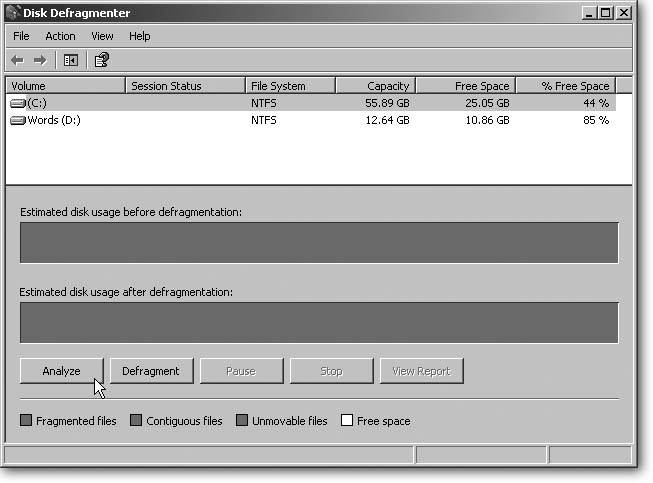This screenshot has height=483, width=653.
Task: Click the usage before defragmentation bar
Action: [x=319, y=242]
